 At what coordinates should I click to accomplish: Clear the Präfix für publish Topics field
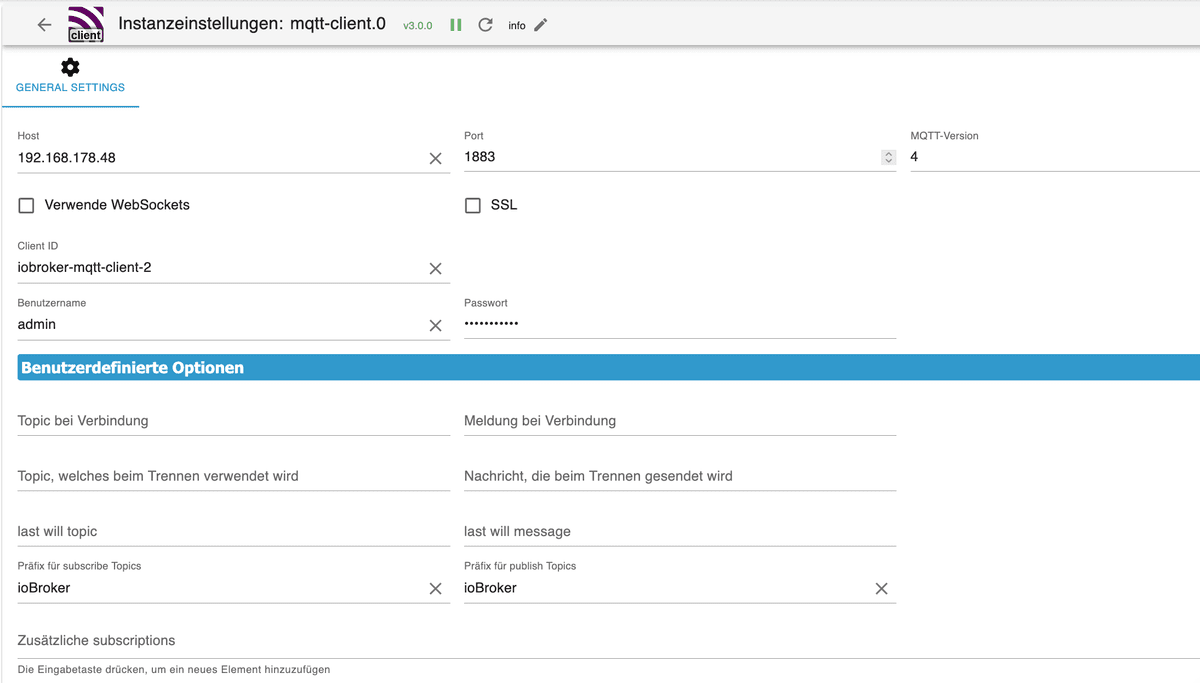pos(881,589)
